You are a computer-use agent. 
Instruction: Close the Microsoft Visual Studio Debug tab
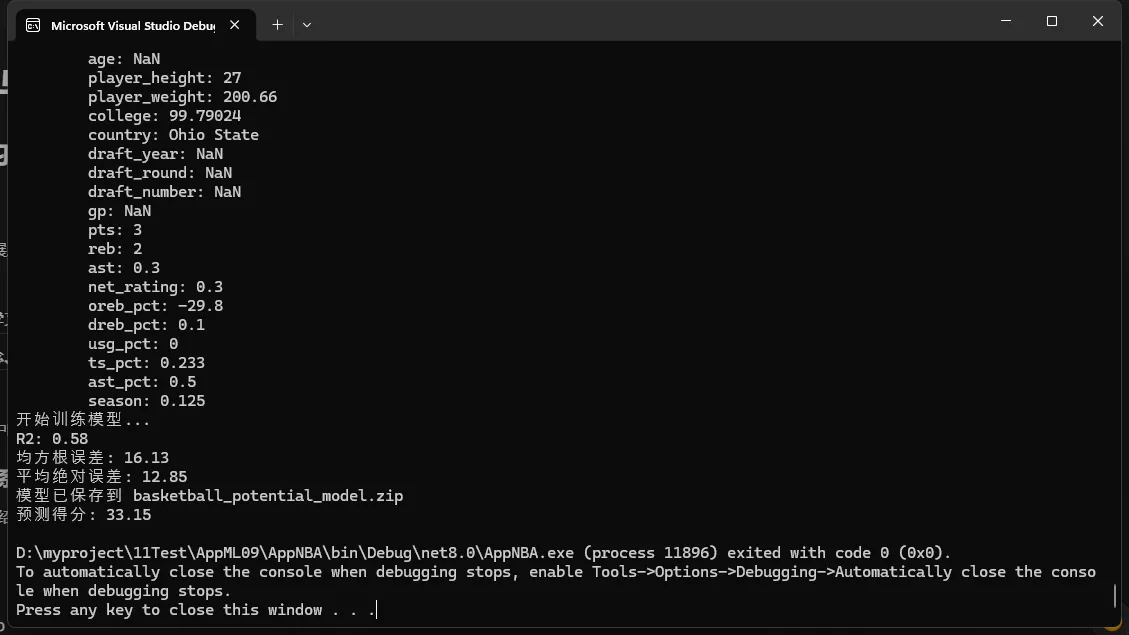tap(235, 25)
